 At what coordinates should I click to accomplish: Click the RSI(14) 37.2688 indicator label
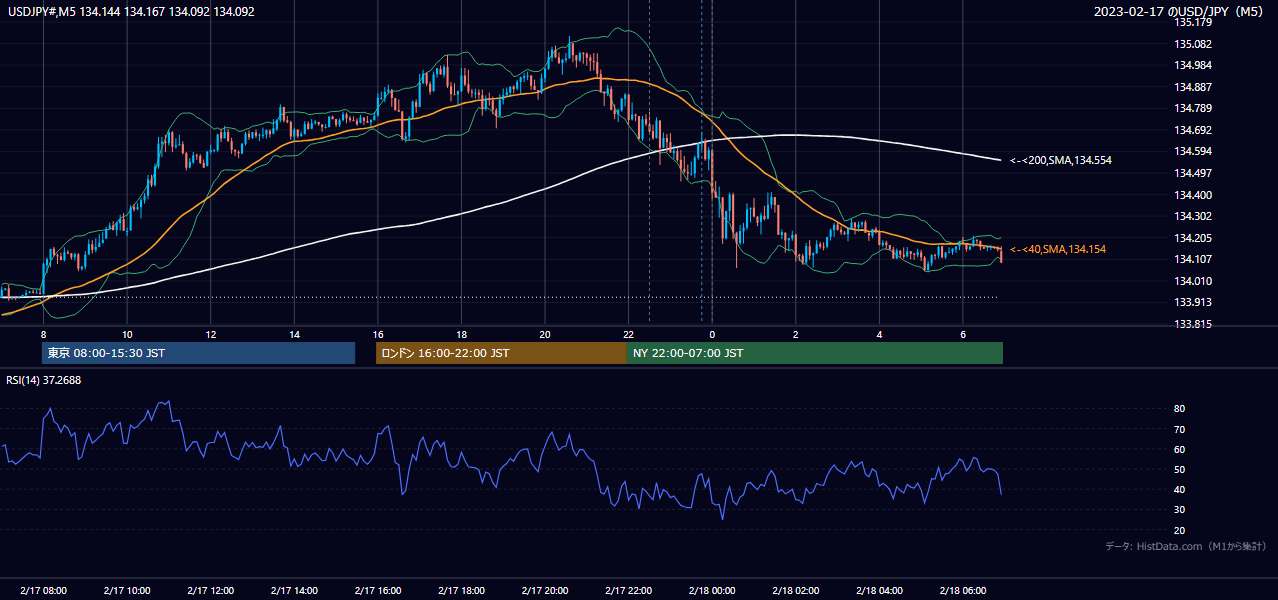click(44, 380)
